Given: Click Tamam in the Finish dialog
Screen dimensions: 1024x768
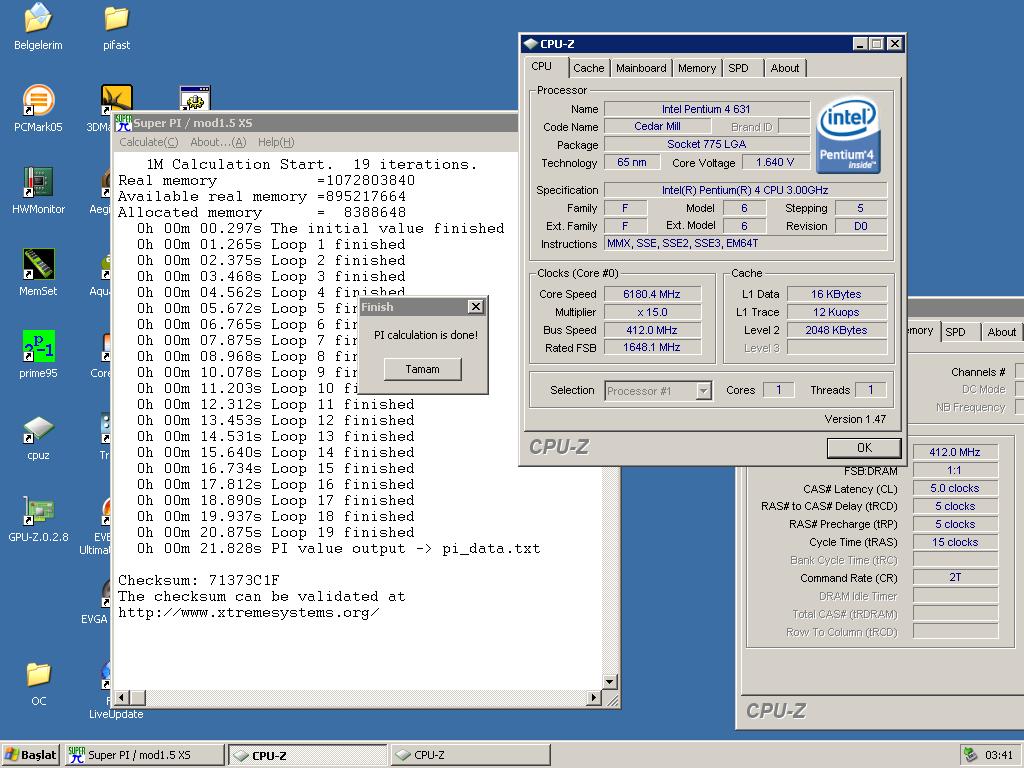Looking at the screenshot, I should pyautogui.click(x=423, y=369).
